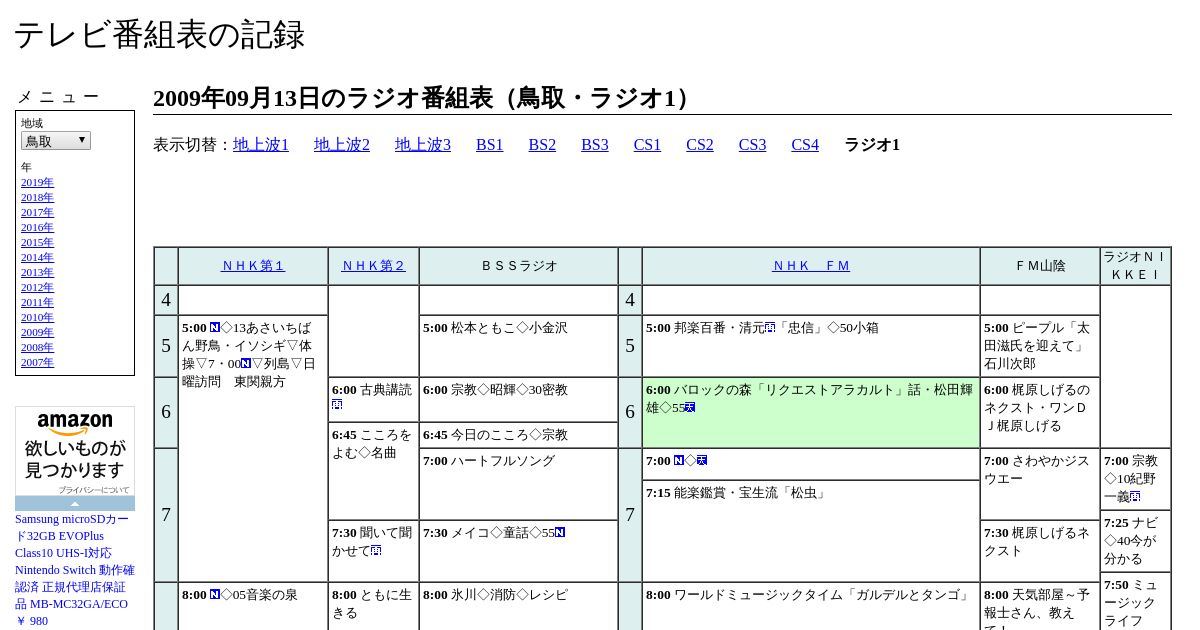Show the BS3 listings
Image resolution: width=1200 pixels, height=630 pixels.
pos(595,145)
